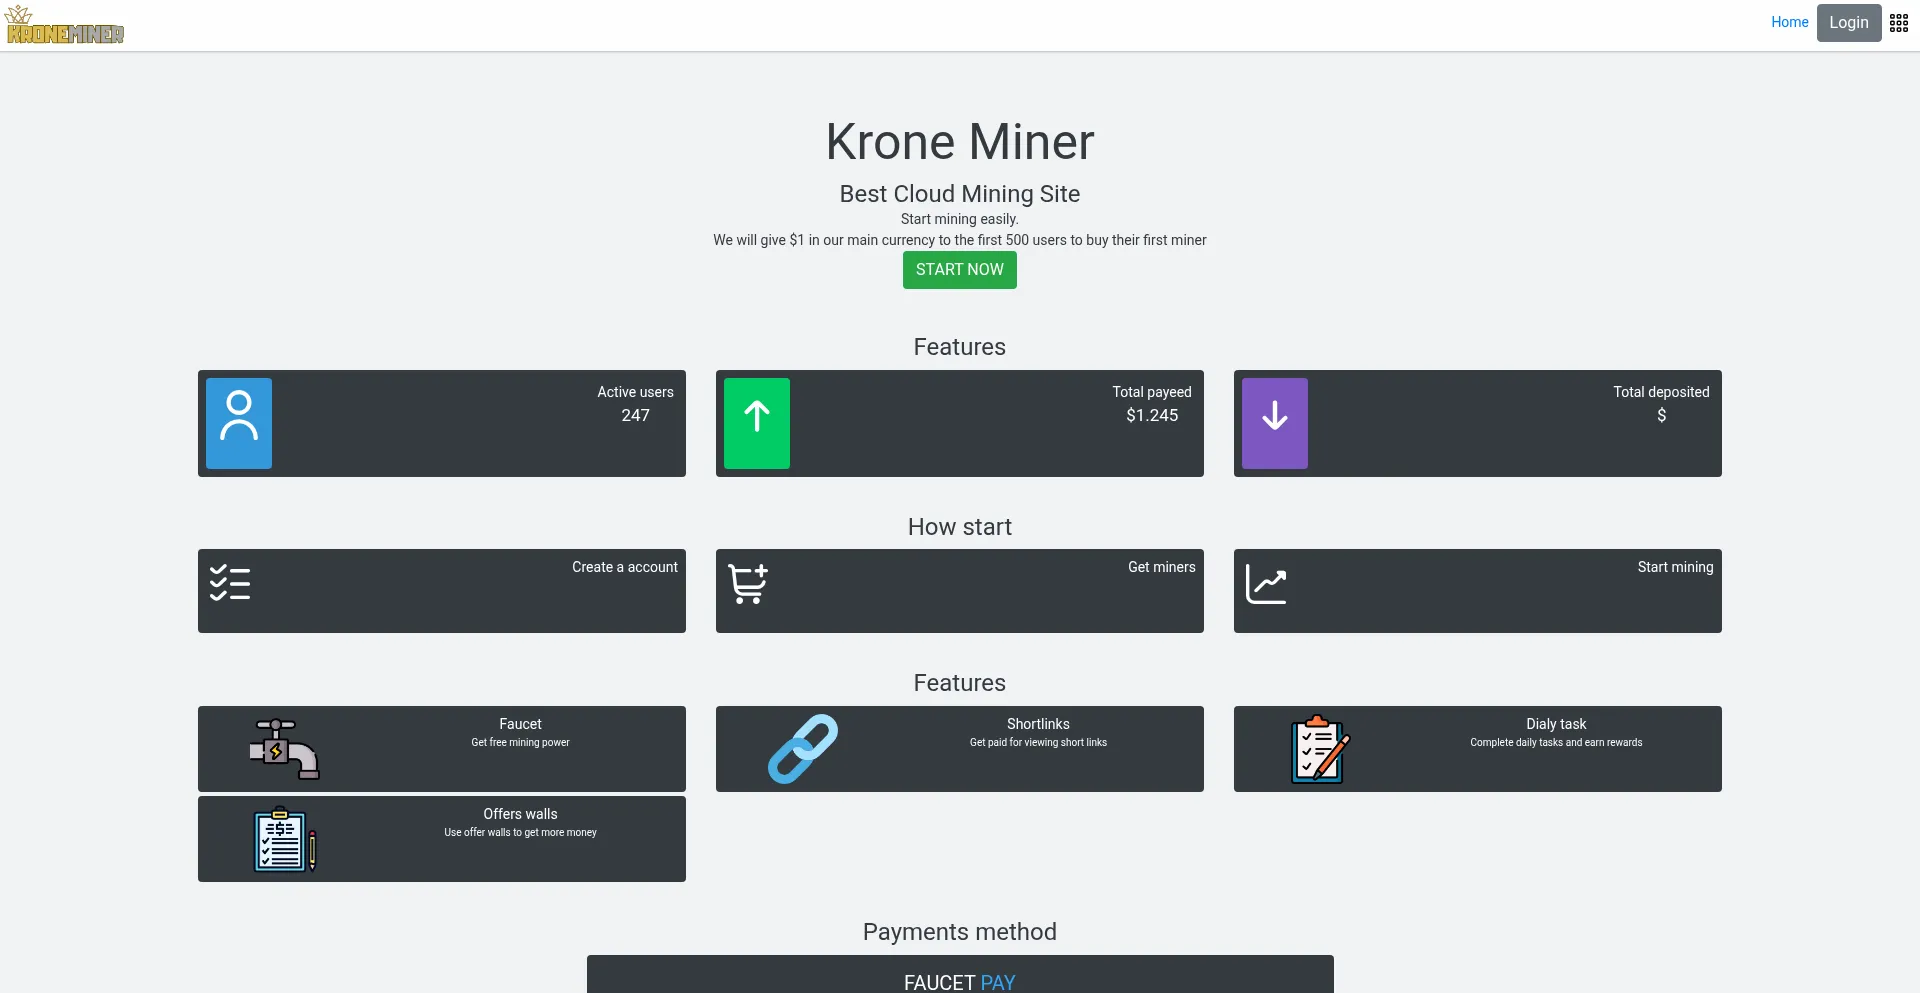Click the Active users count 247
The width and height of the screenshot is (1920, 993).
pos(636,415)
